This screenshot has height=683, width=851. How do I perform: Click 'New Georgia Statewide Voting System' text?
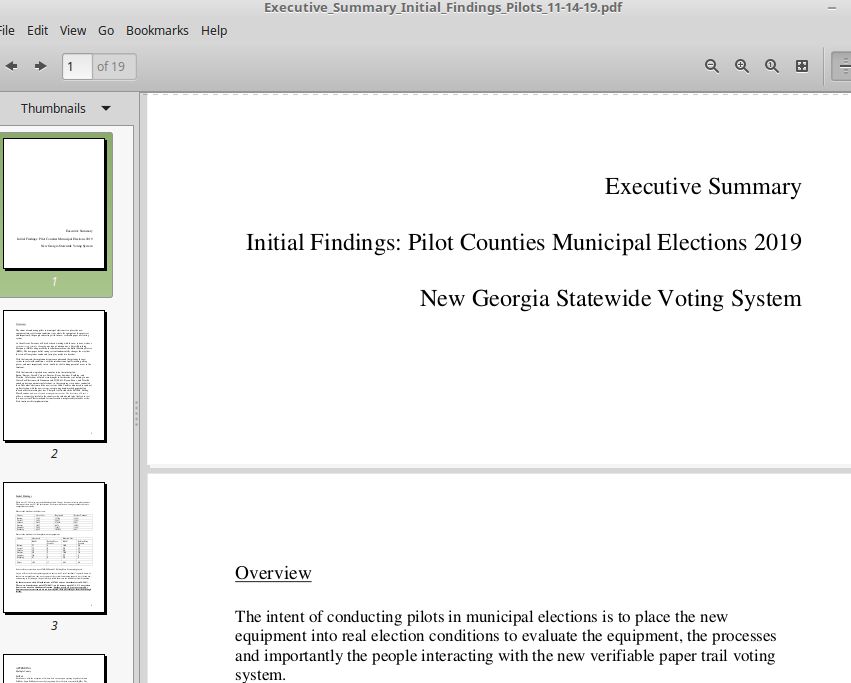pyautogui.click(x=611, y=299)
